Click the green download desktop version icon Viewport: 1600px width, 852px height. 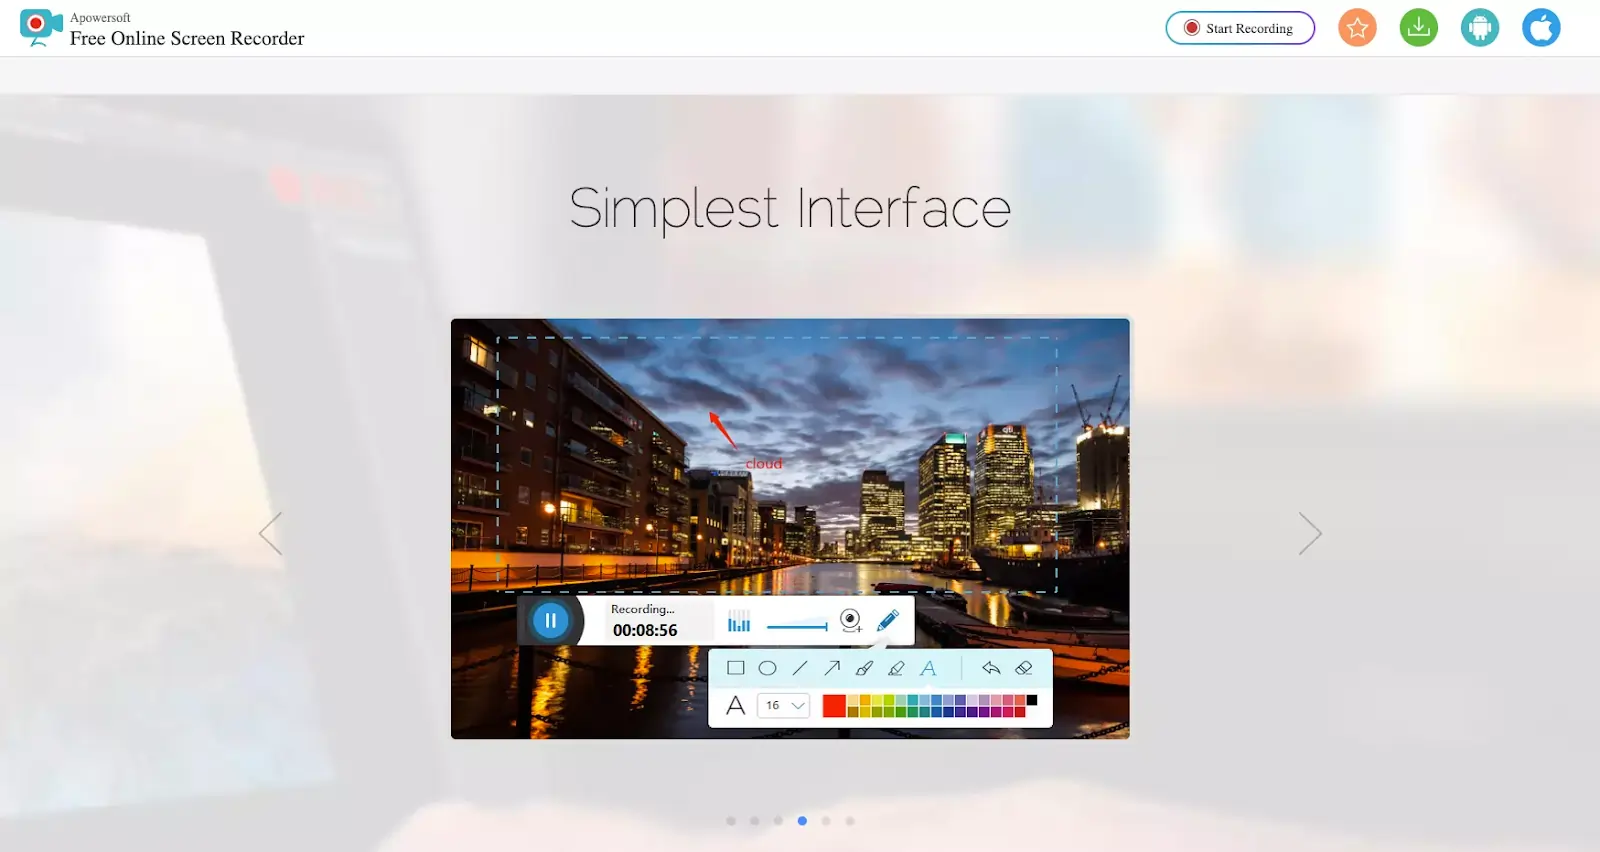(x=1418, y=28)
